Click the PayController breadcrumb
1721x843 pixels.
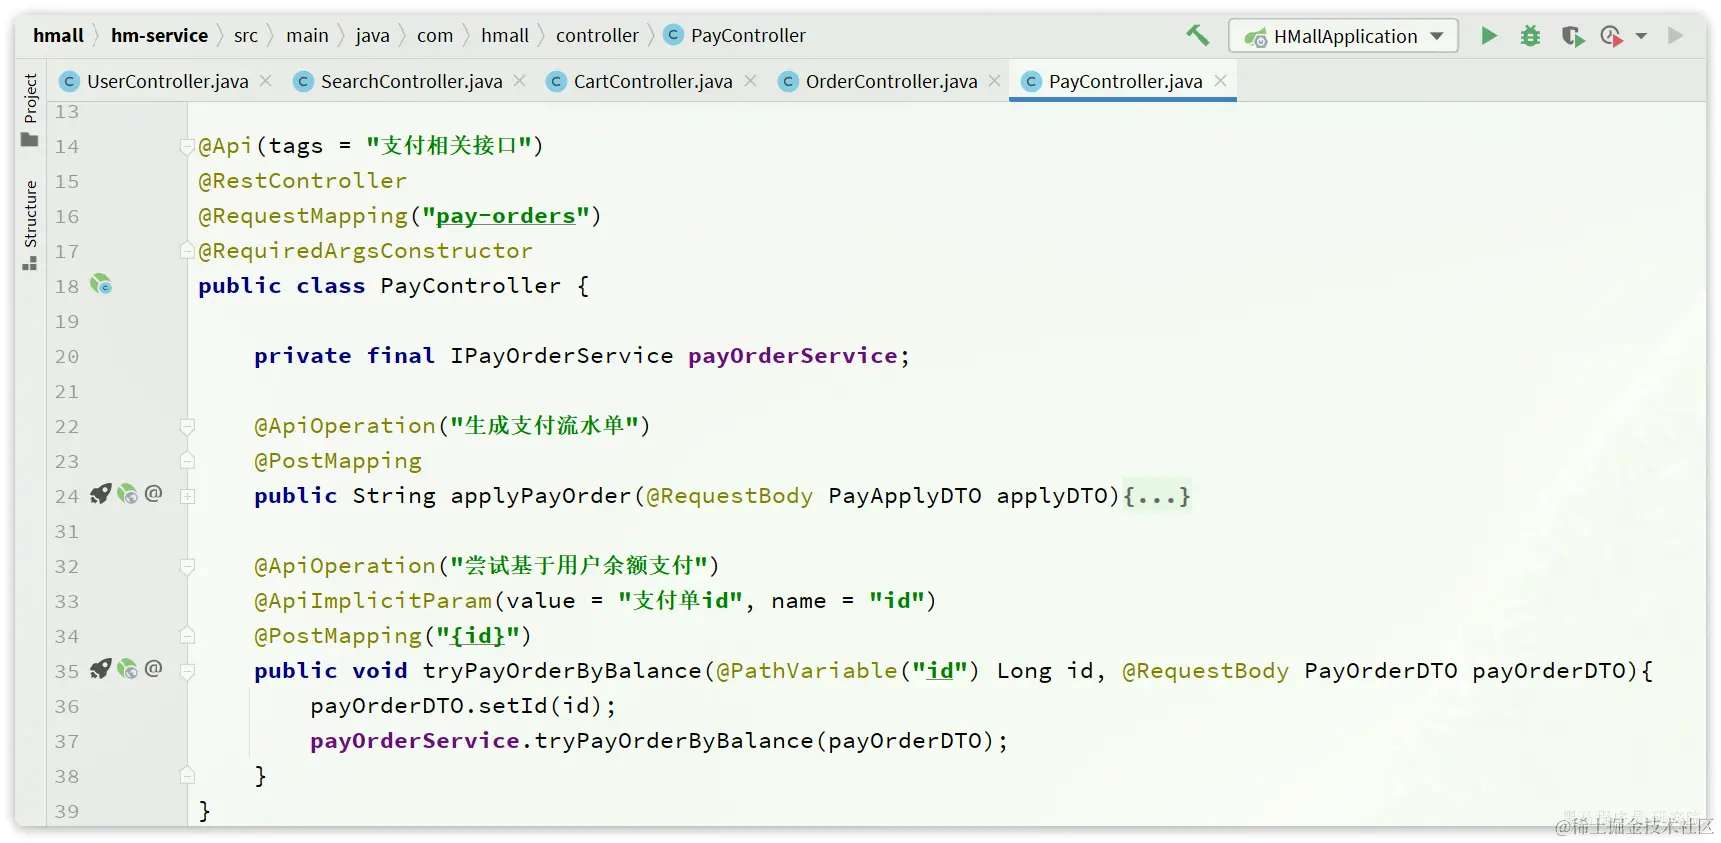click(x=735, y=36)
